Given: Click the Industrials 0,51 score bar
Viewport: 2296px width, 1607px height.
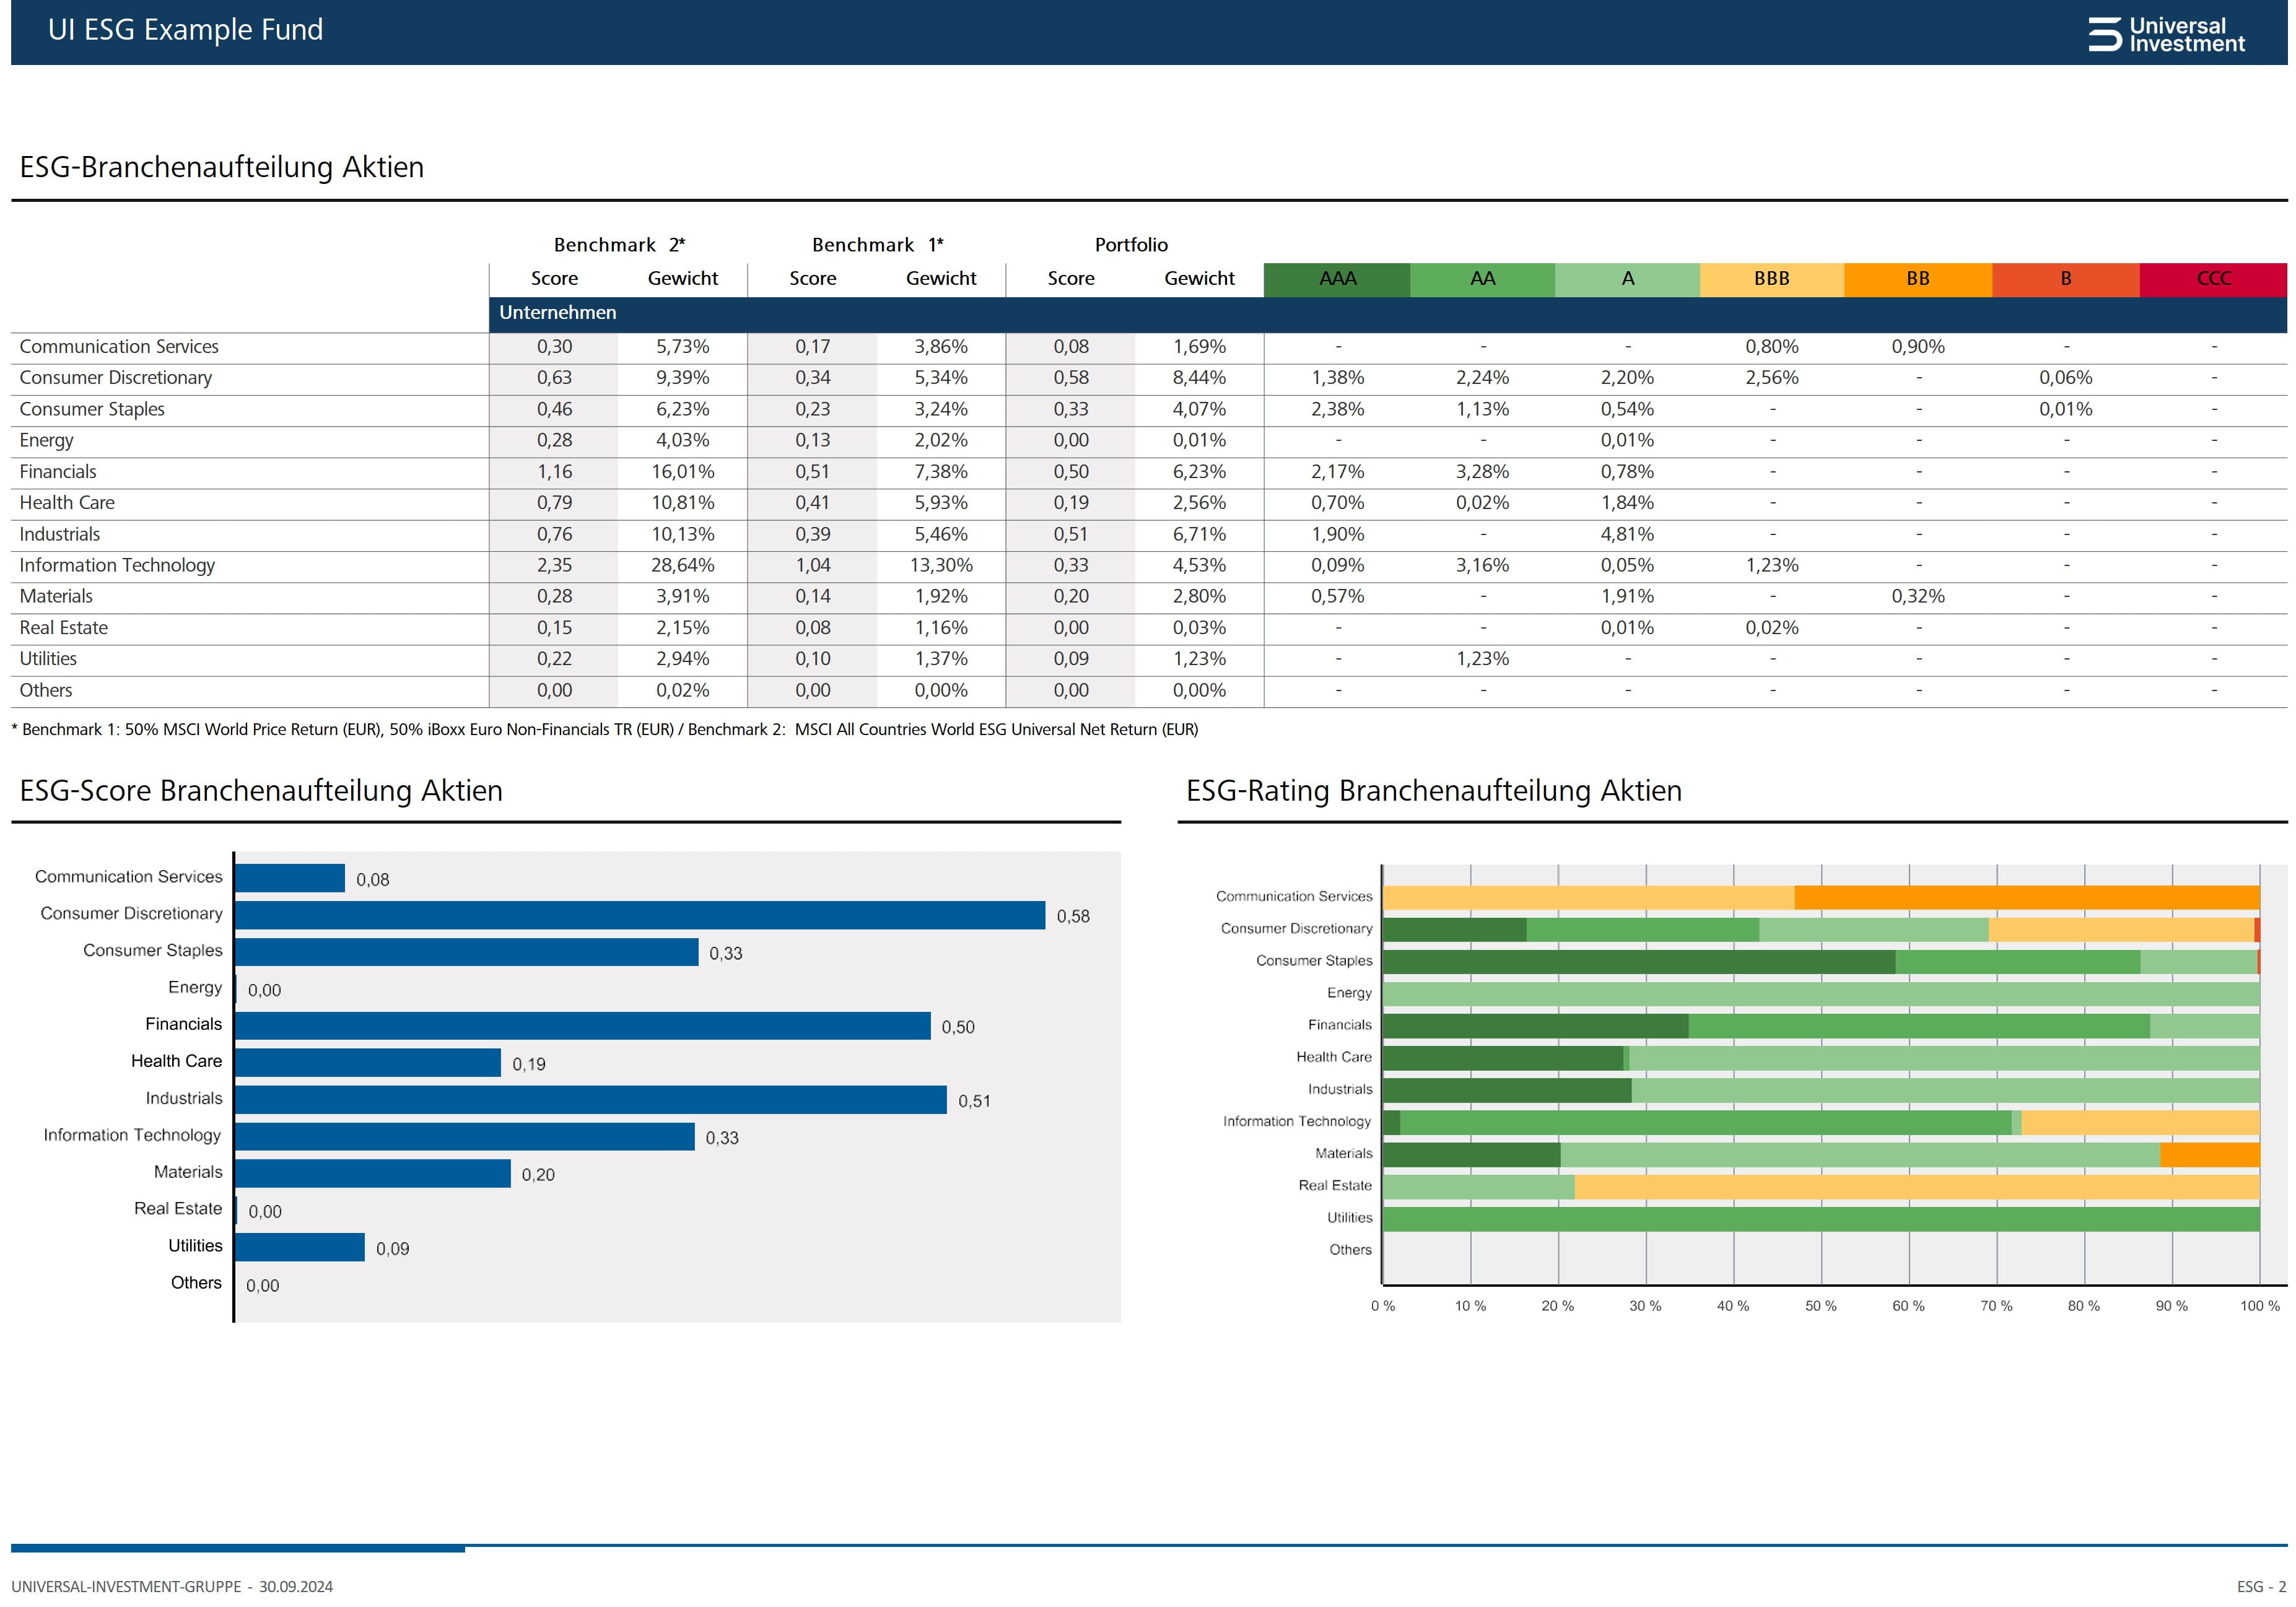Looking at the screenshot, I should [x=591, y=1100].
